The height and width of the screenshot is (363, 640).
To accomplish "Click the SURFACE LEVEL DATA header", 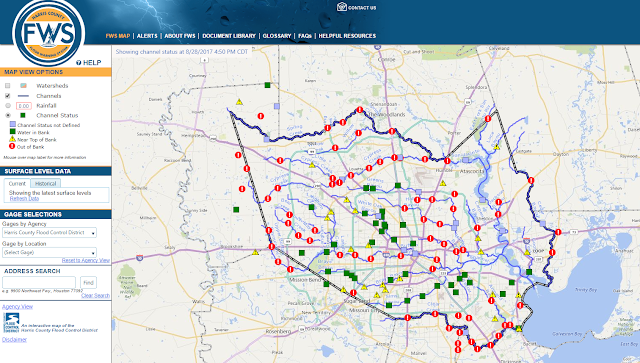I will click(x=56, y=171).
